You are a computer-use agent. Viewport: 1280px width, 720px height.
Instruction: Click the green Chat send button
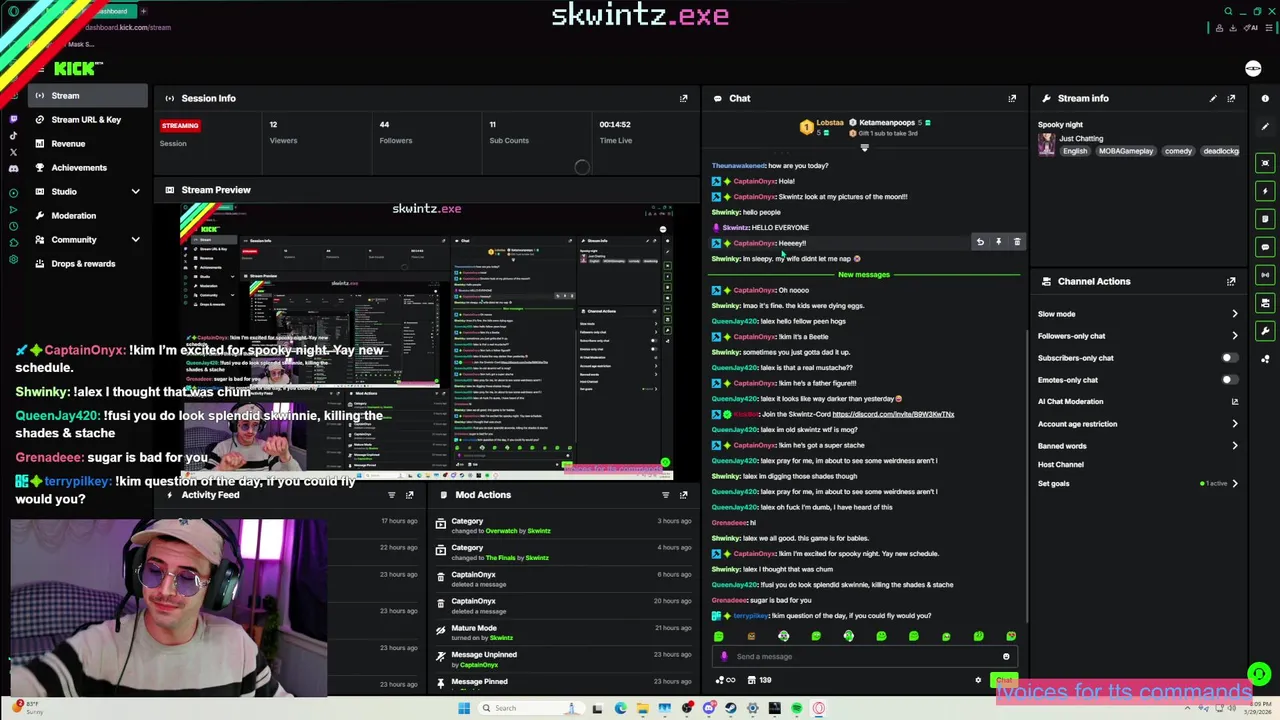tap(1004, 681)
